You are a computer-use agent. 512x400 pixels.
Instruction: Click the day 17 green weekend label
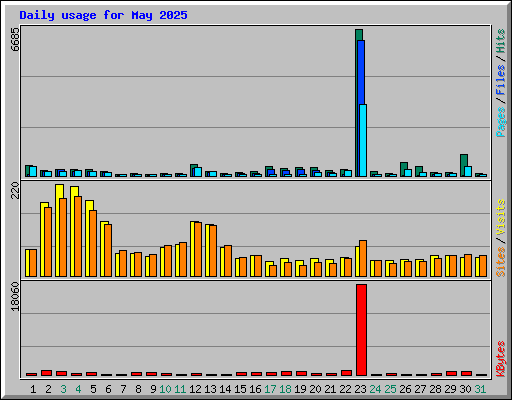point(270,389)
